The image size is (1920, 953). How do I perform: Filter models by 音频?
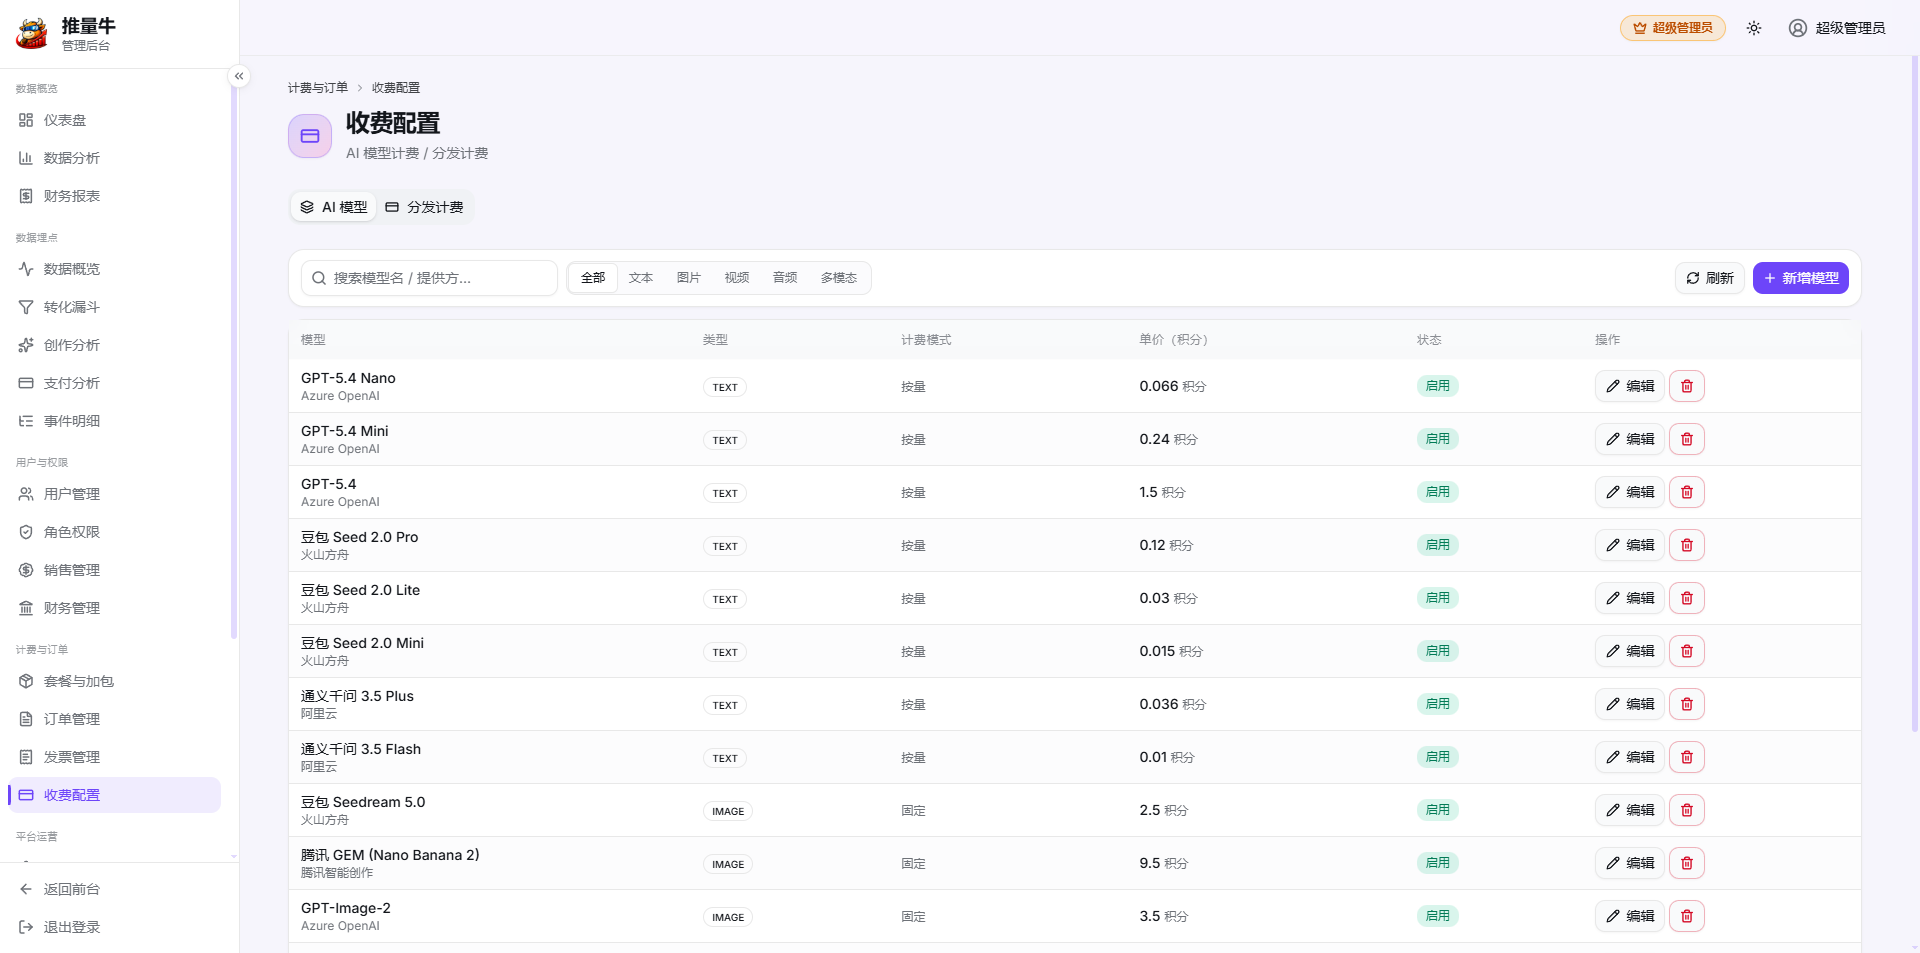785,278
